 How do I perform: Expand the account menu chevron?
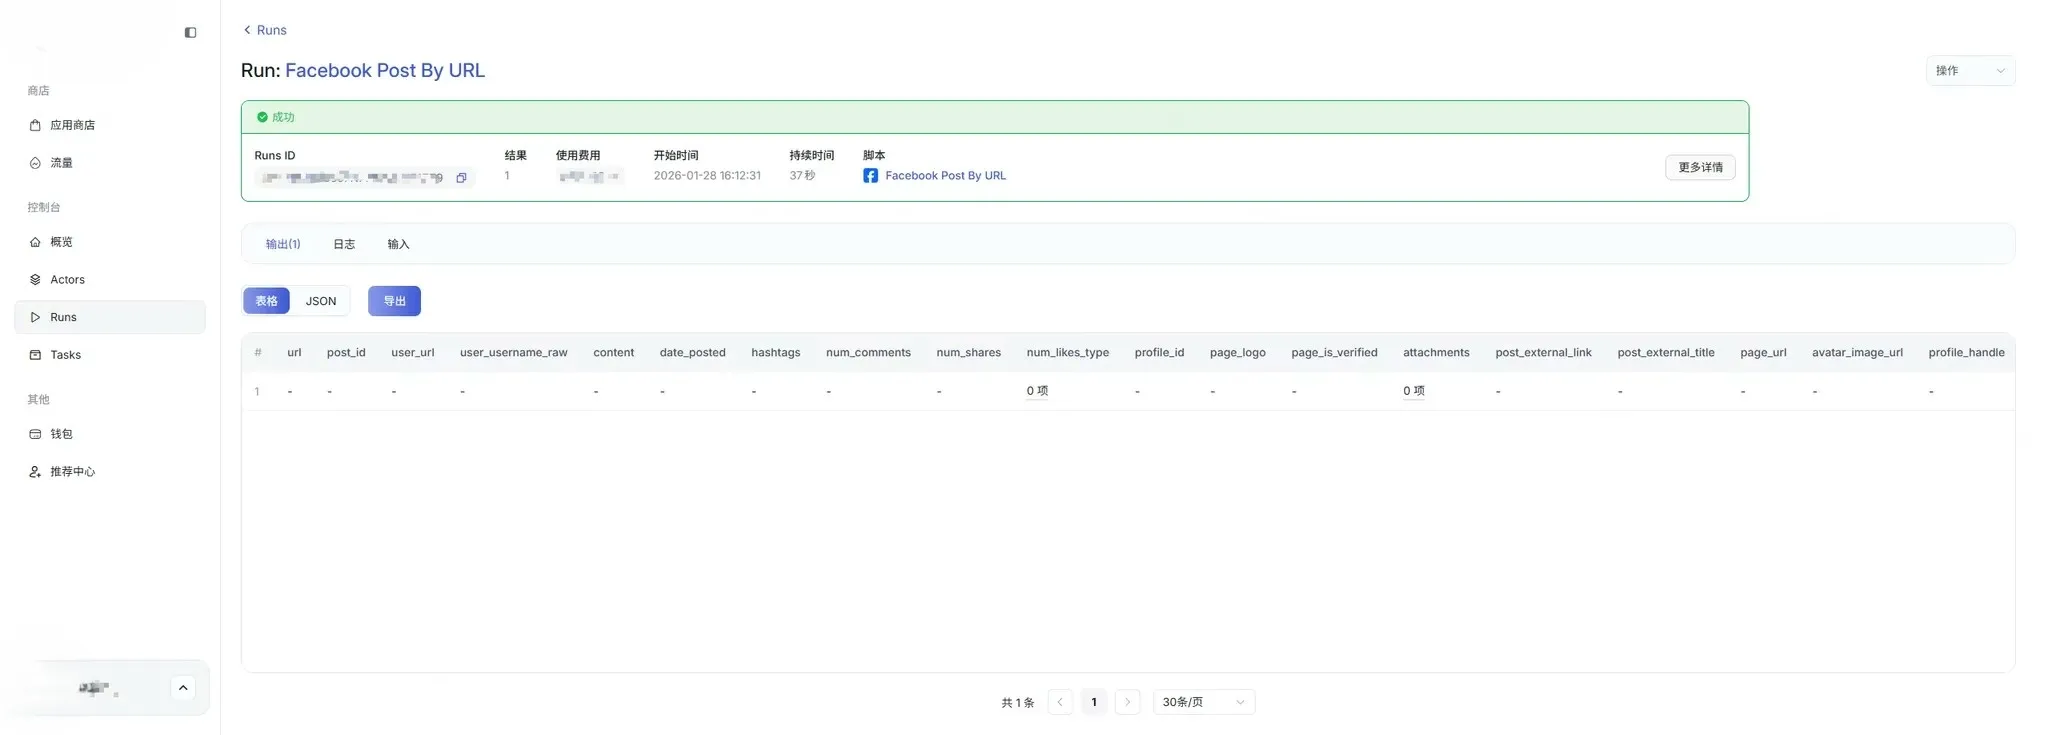click(x=183, y=688)
